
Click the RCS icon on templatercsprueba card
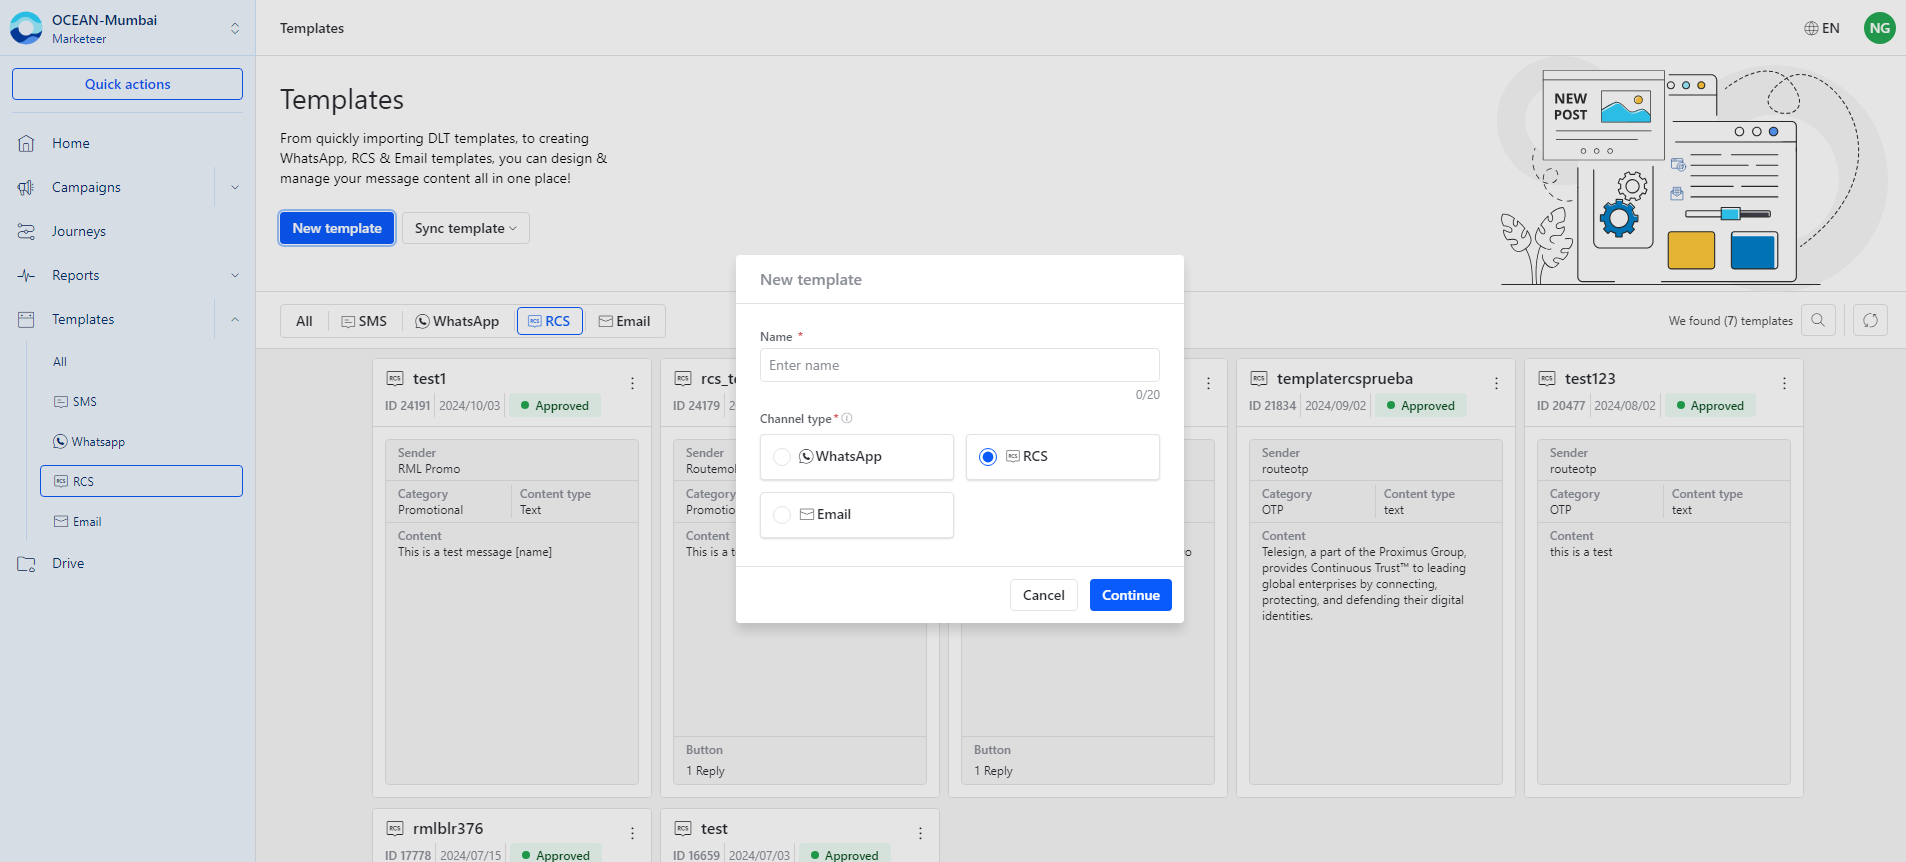[1259, 378]
